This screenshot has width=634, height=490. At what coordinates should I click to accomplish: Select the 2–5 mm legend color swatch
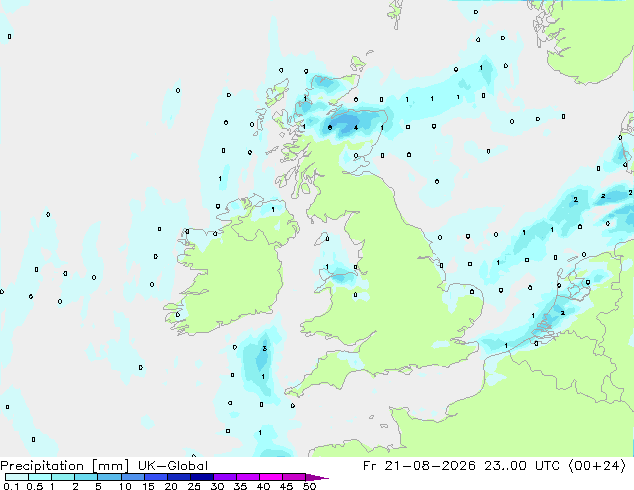[86, 477]
